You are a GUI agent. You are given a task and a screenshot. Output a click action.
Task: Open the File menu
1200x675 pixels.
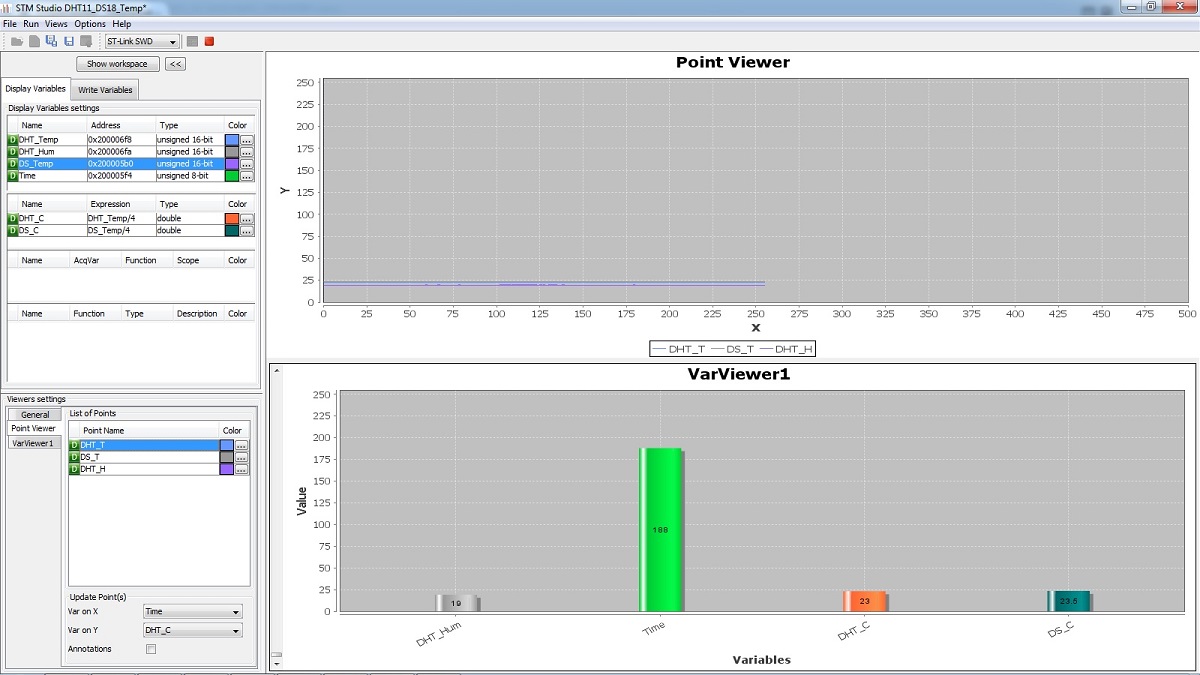click(x=10, y=23)
